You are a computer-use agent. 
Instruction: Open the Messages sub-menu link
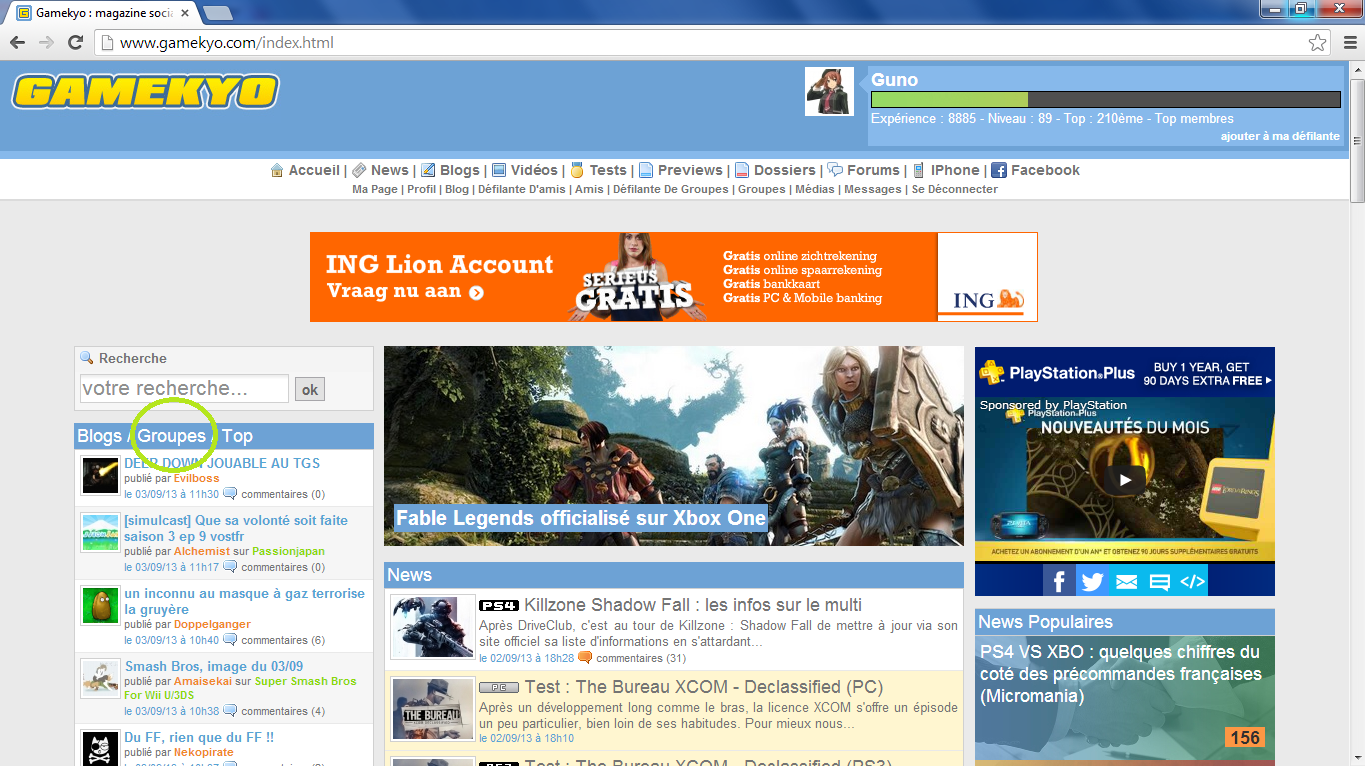(873, 189)
